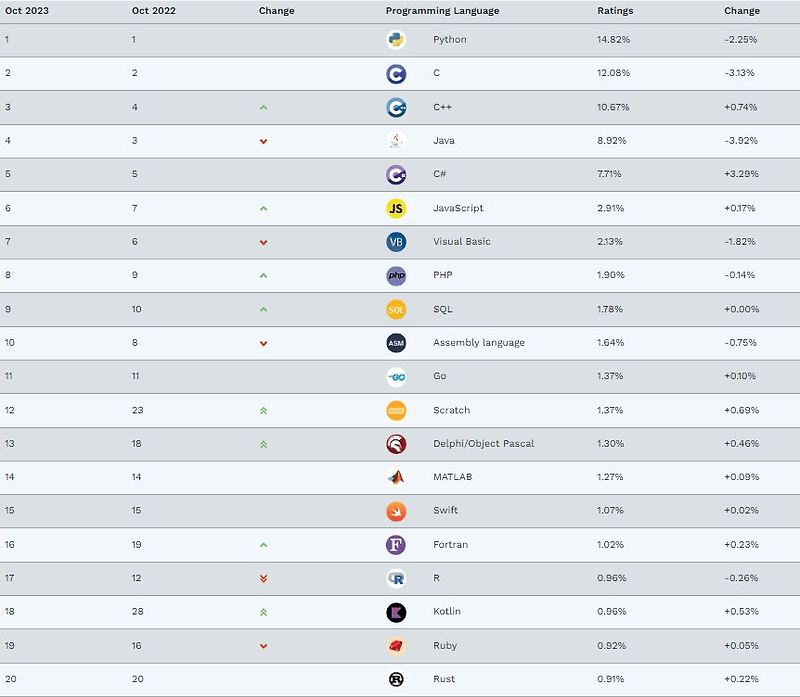800x697 pixels.
Task: Click the red down arrow for Java
Action: [x=263, y=141]
